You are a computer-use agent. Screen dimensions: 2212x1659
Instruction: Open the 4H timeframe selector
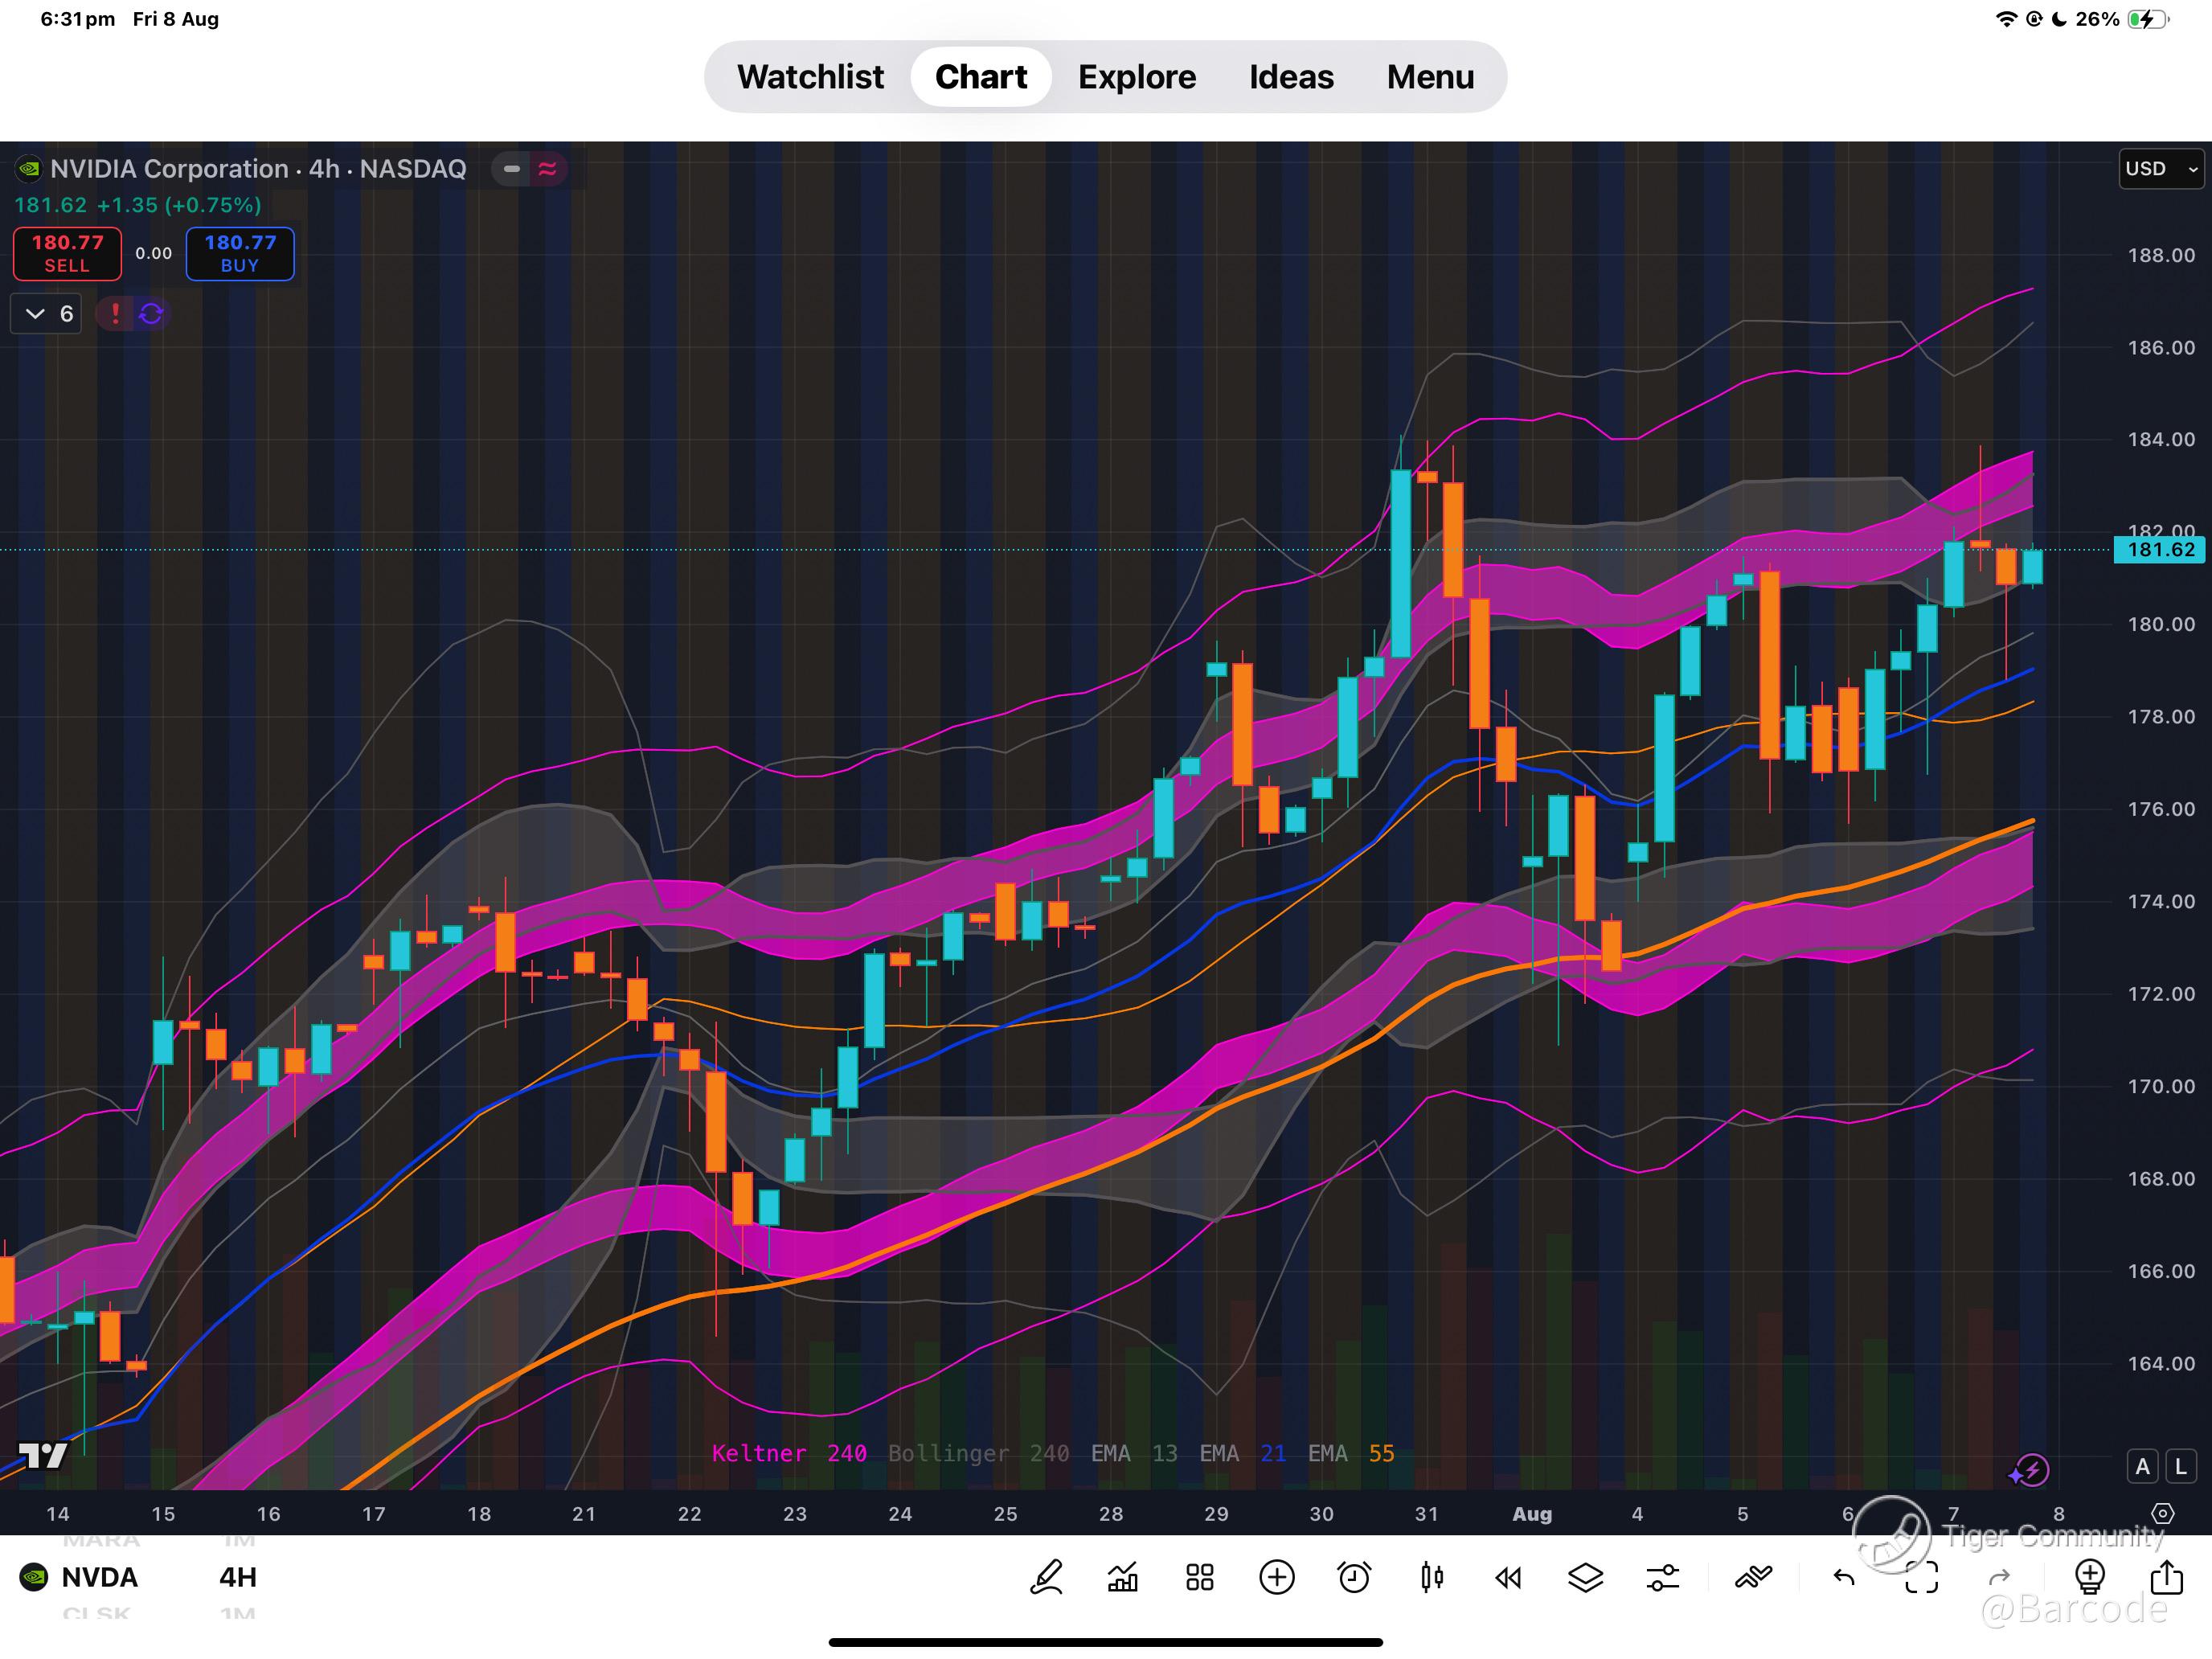[238, 1577]
